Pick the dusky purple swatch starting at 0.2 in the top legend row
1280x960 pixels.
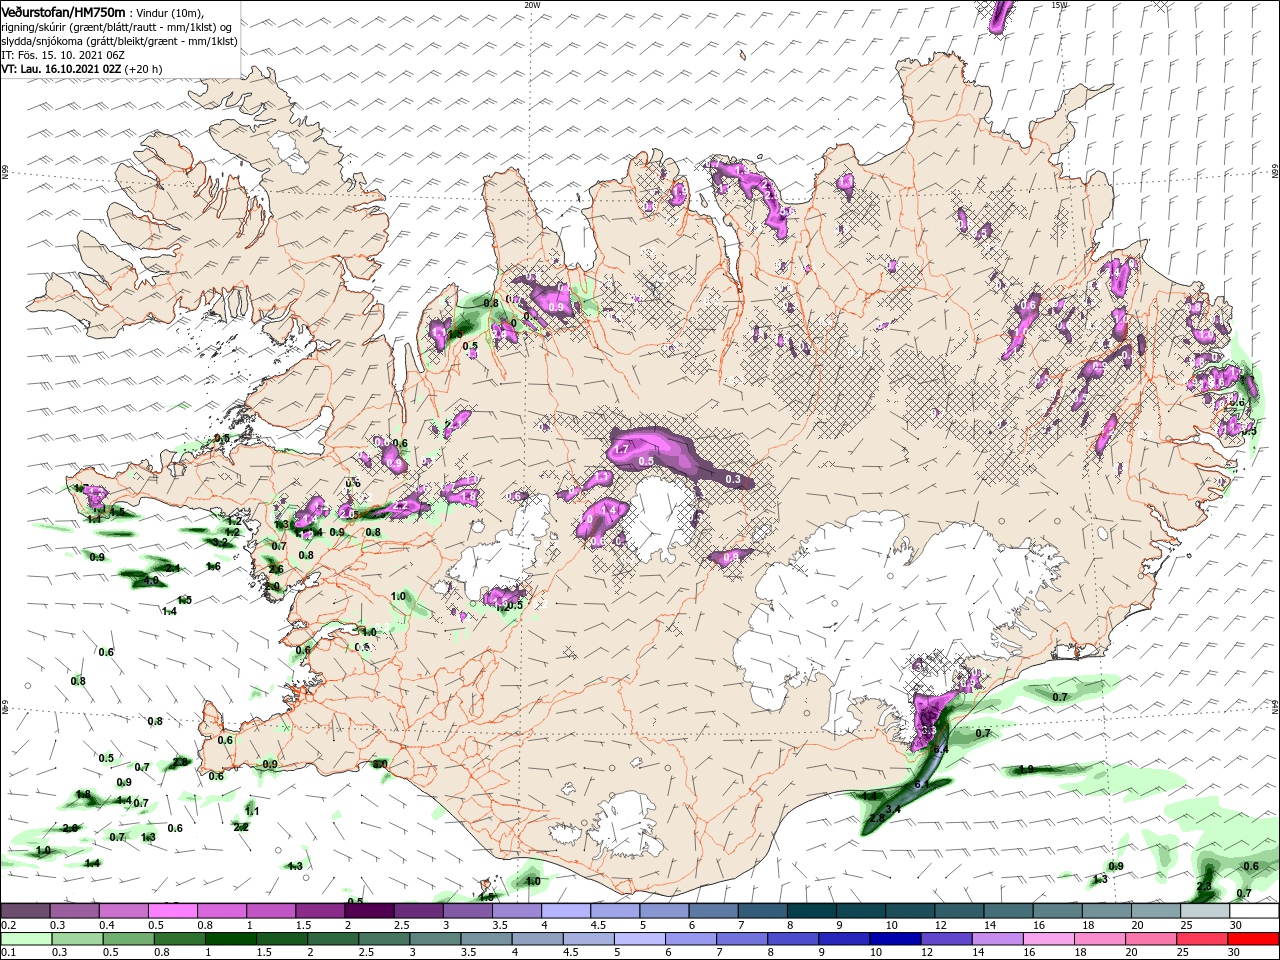tap(25, 911)
